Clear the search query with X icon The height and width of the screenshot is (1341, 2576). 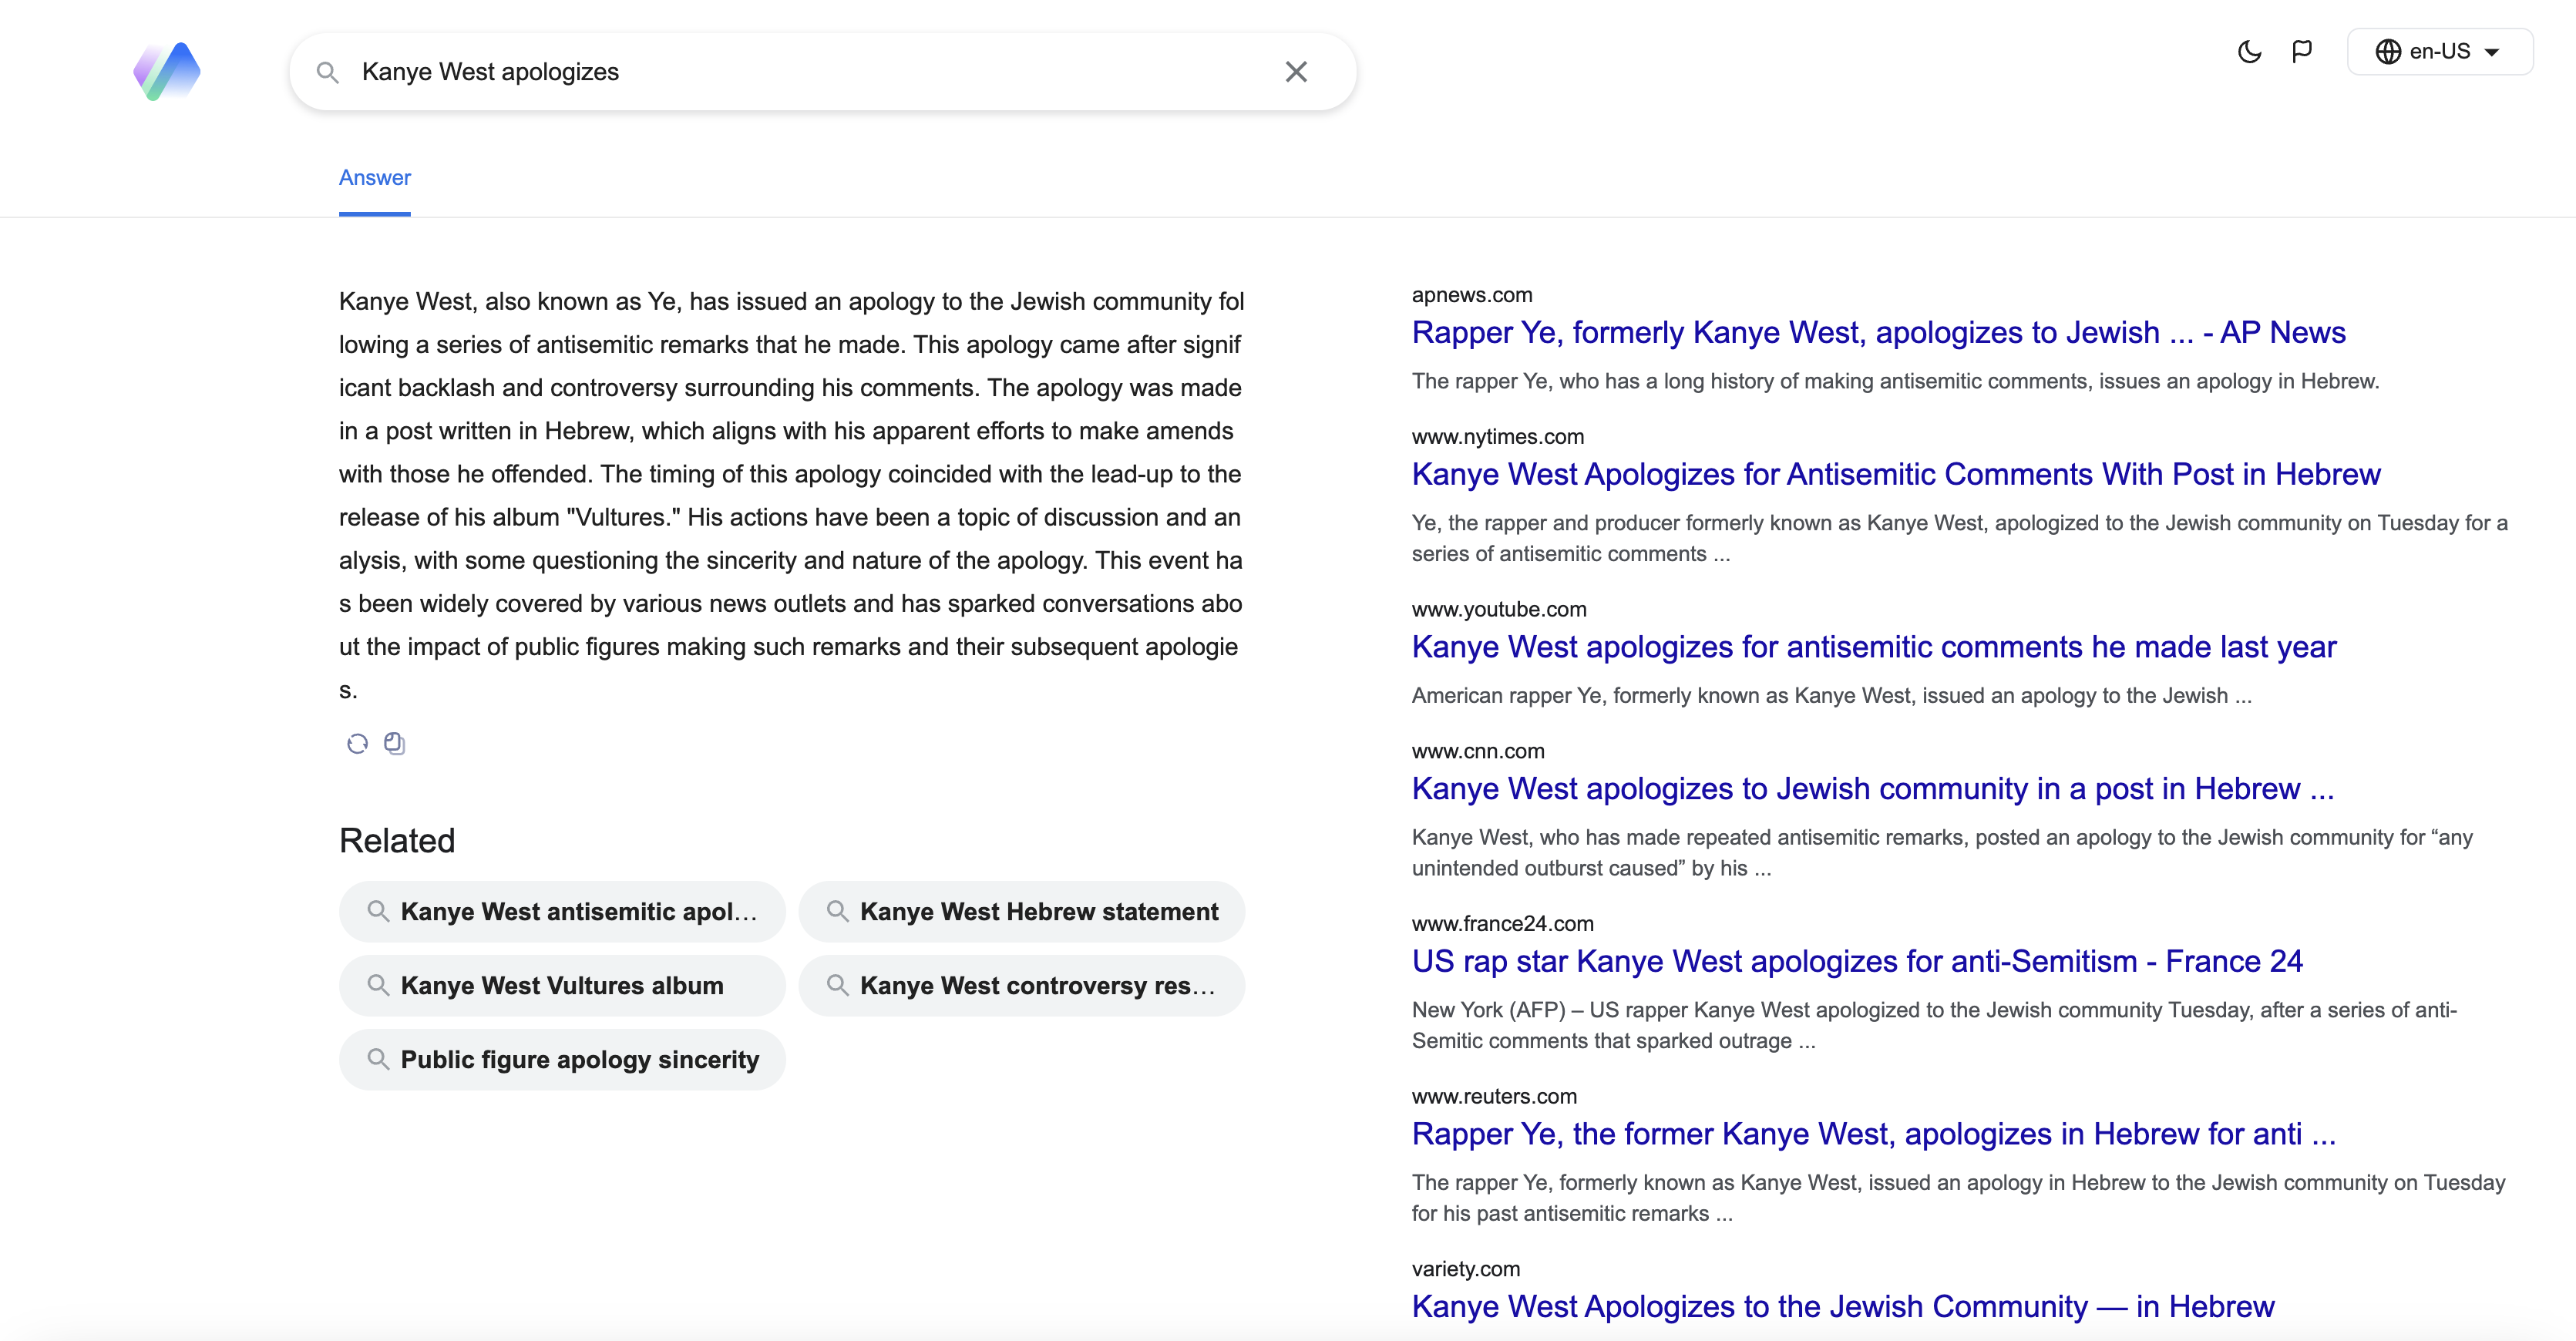1295,72
